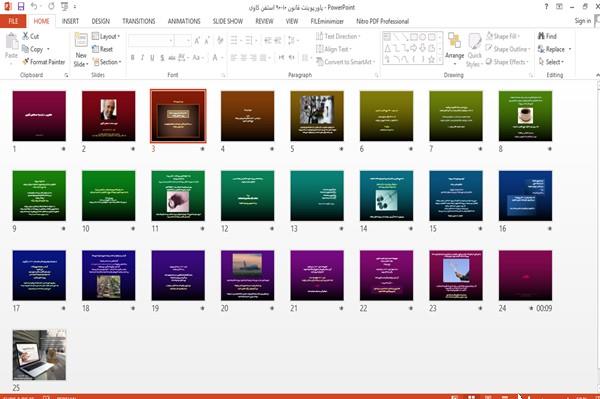
Task: Click the Numbering list icon
Action: click(249, 41)
